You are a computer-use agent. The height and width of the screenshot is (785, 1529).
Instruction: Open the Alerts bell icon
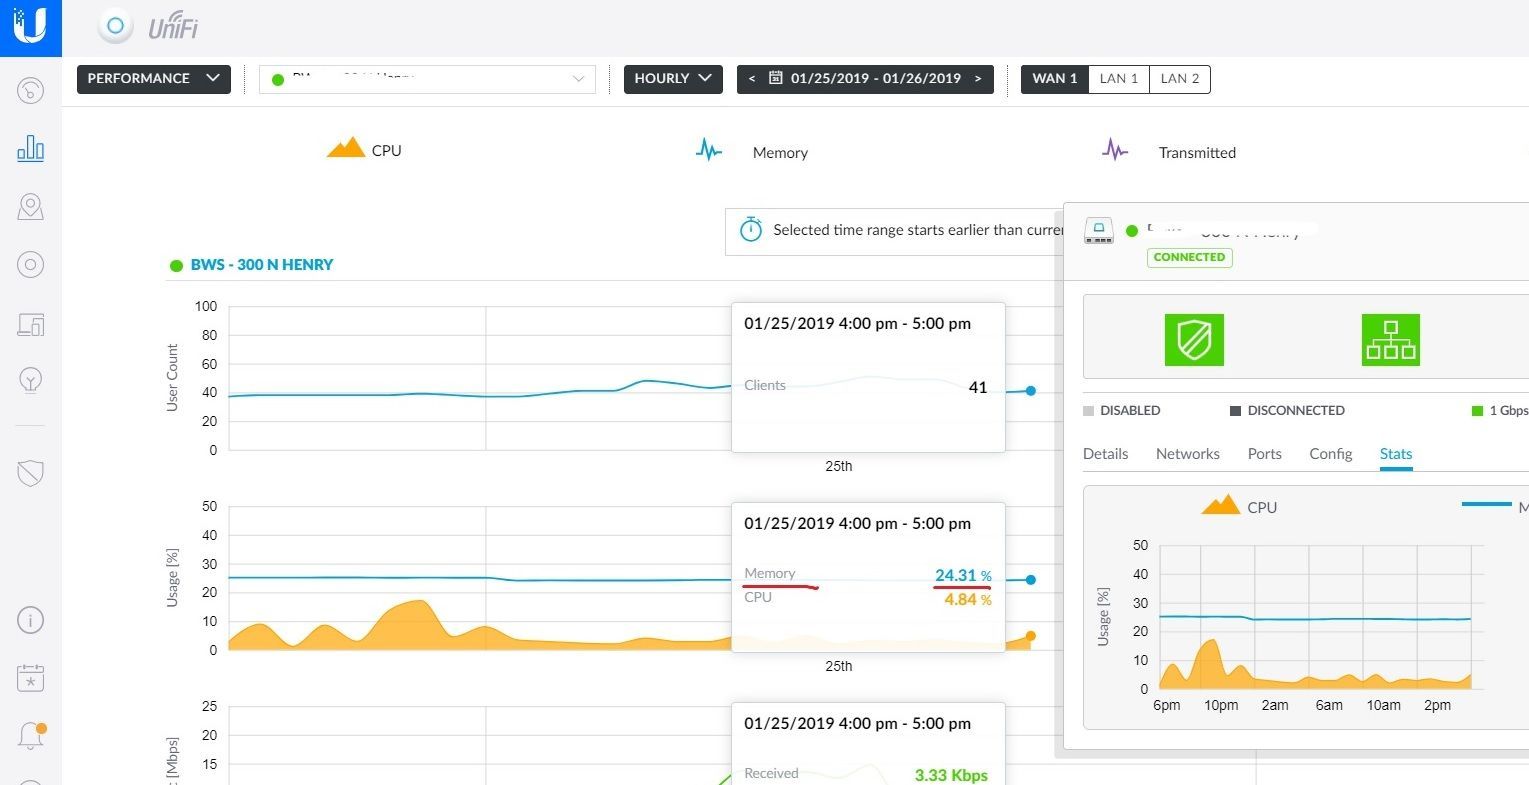pos(30,735)
